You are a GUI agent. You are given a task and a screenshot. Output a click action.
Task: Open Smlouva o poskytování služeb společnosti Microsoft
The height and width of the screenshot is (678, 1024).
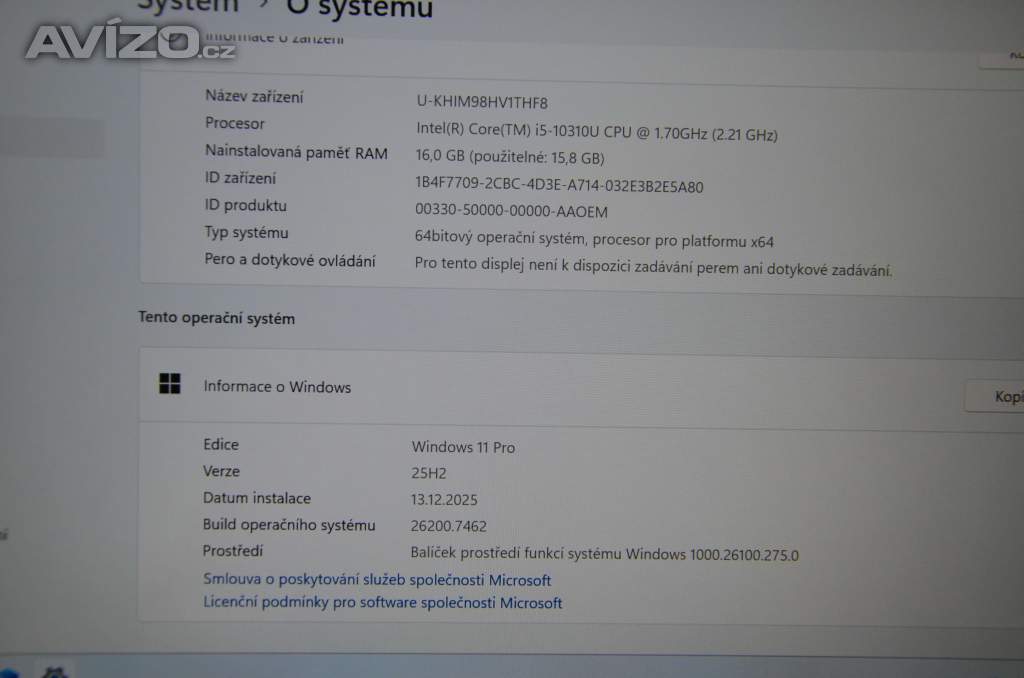377,580
